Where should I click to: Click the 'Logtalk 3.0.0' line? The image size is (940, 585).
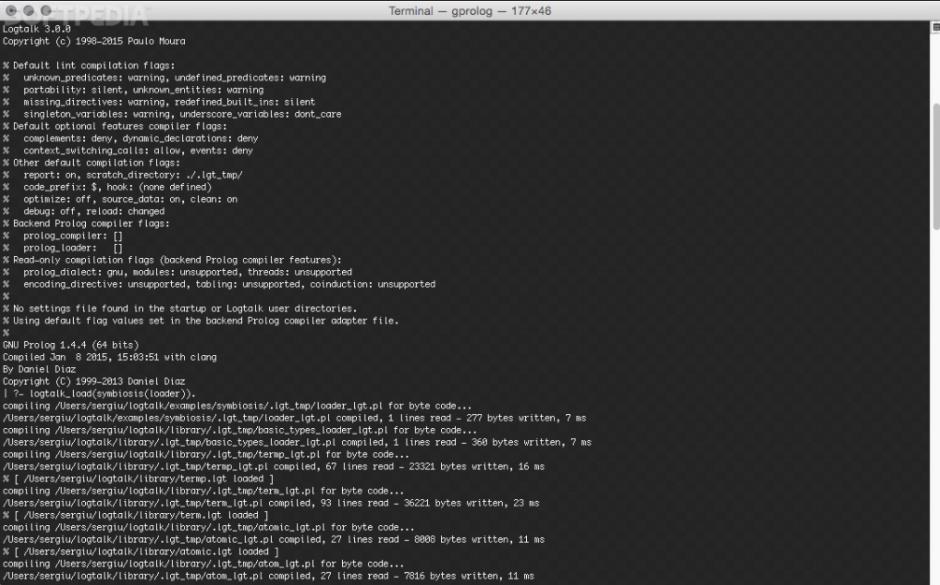click(x=37, y=29)
